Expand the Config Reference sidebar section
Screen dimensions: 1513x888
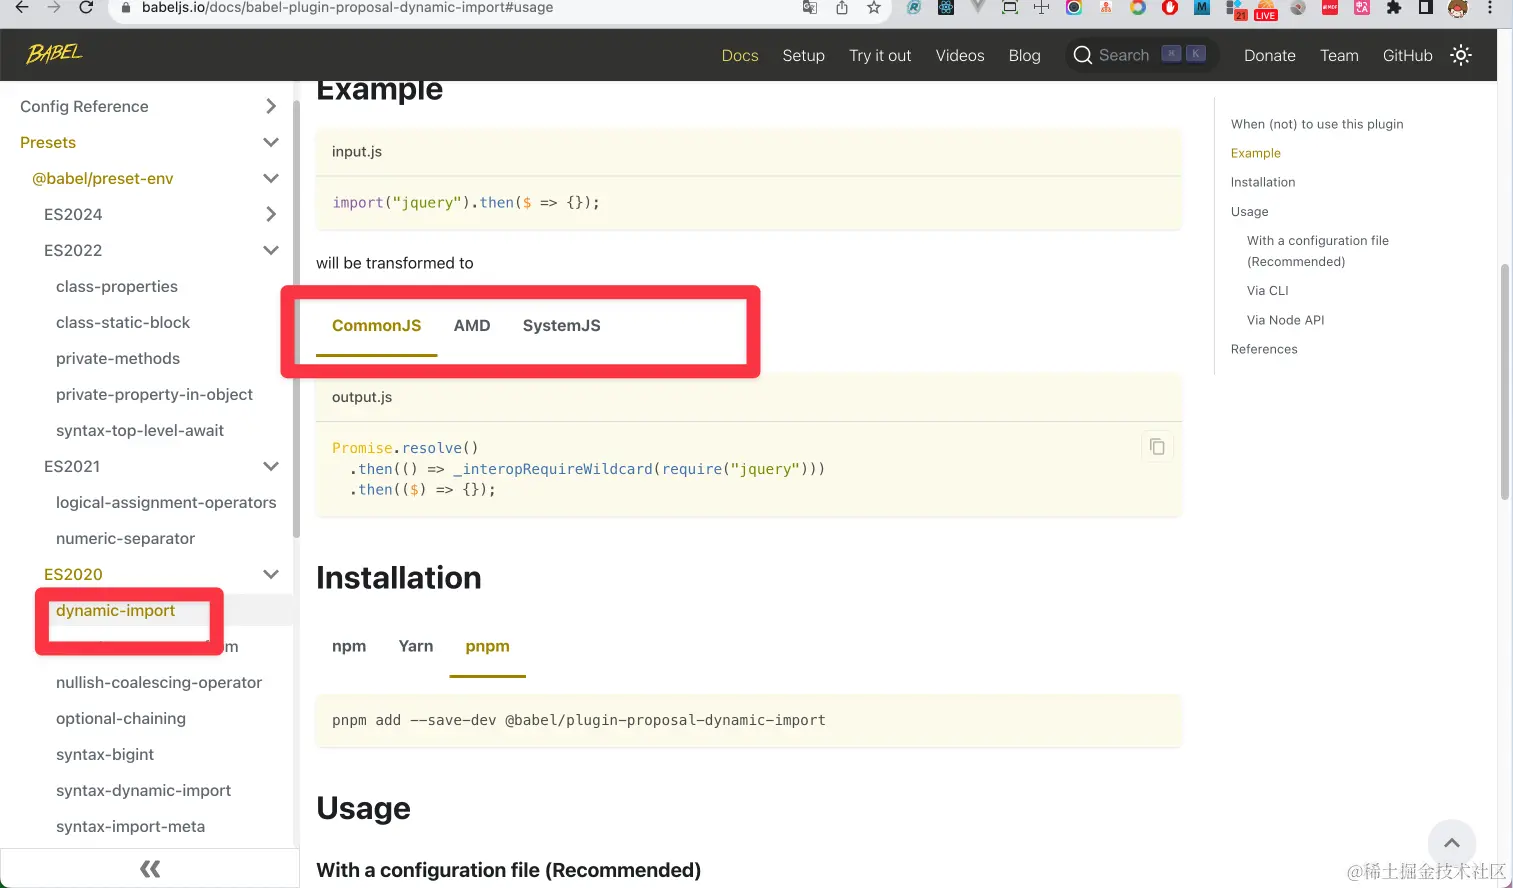(x=270, y=106)
